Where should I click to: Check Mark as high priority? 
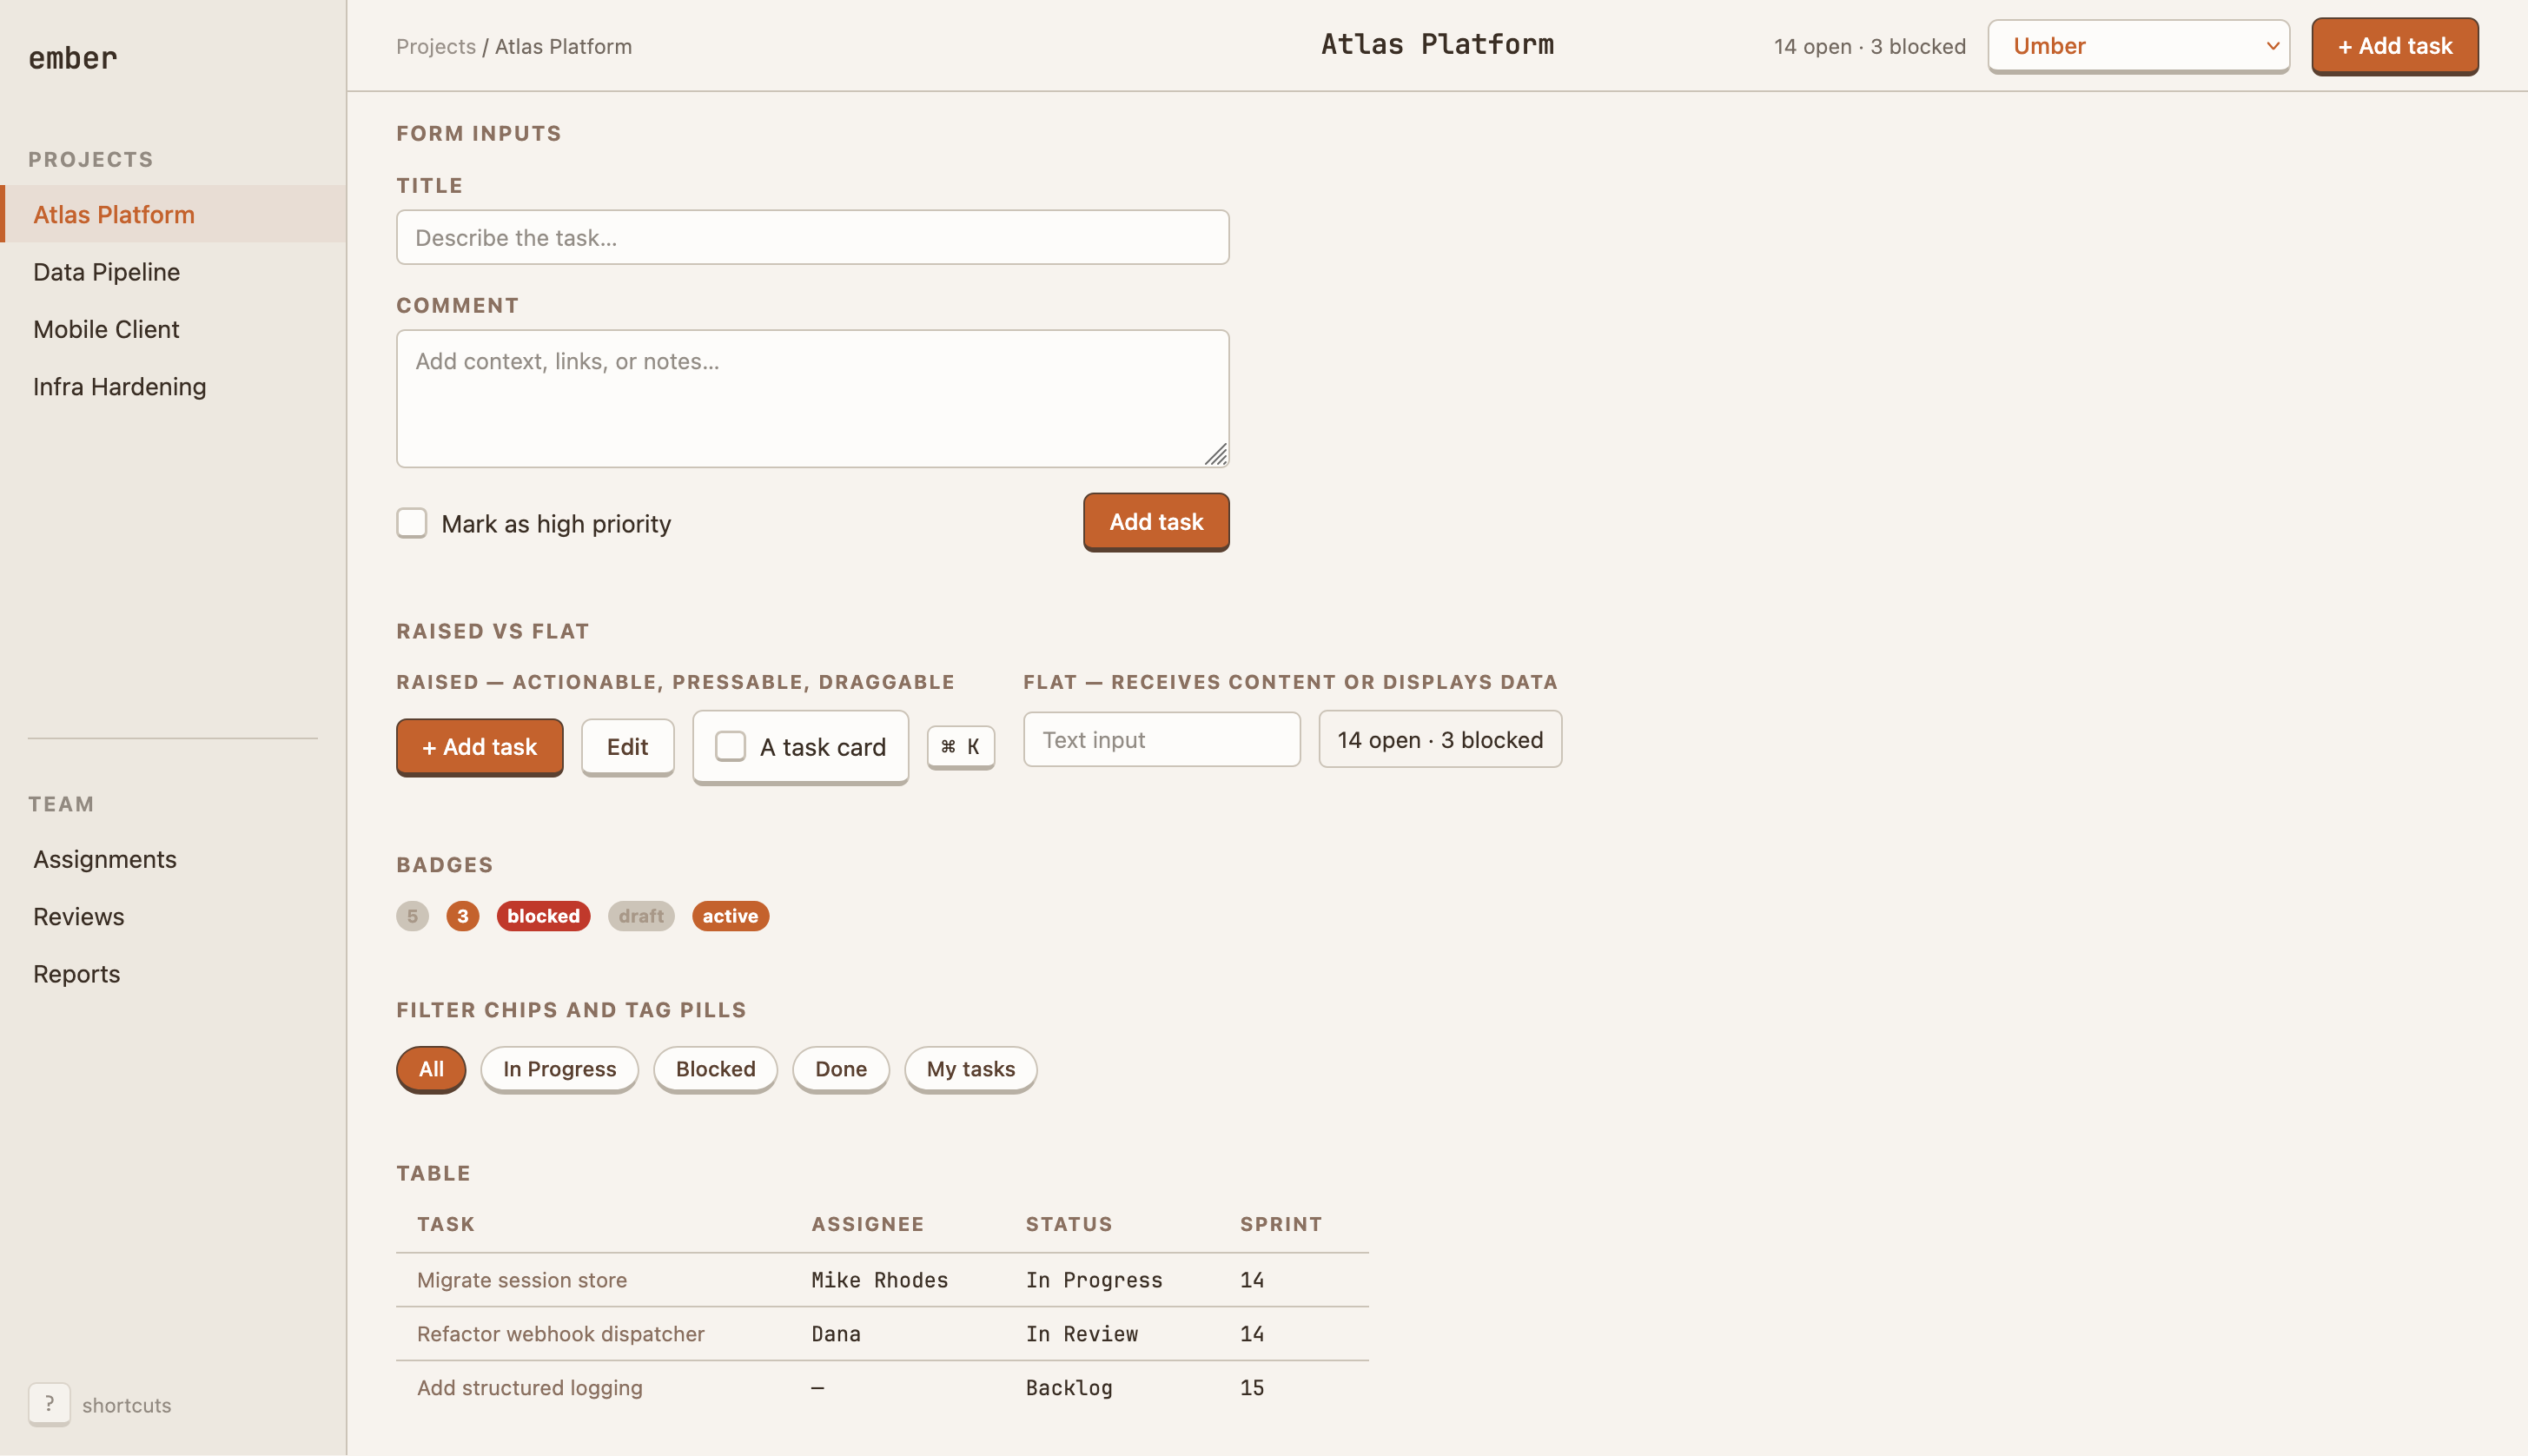click(412, 523)
